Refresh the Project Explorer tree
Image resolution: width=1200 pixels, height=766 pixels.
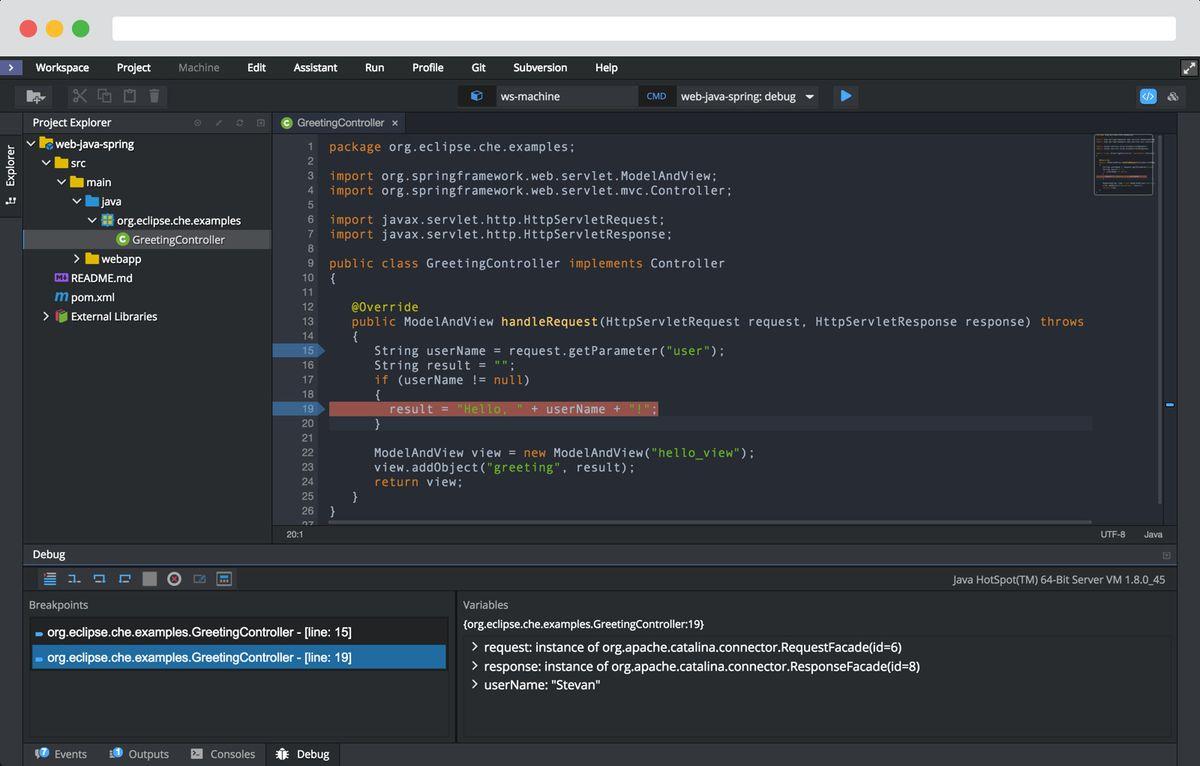point(240,123)
